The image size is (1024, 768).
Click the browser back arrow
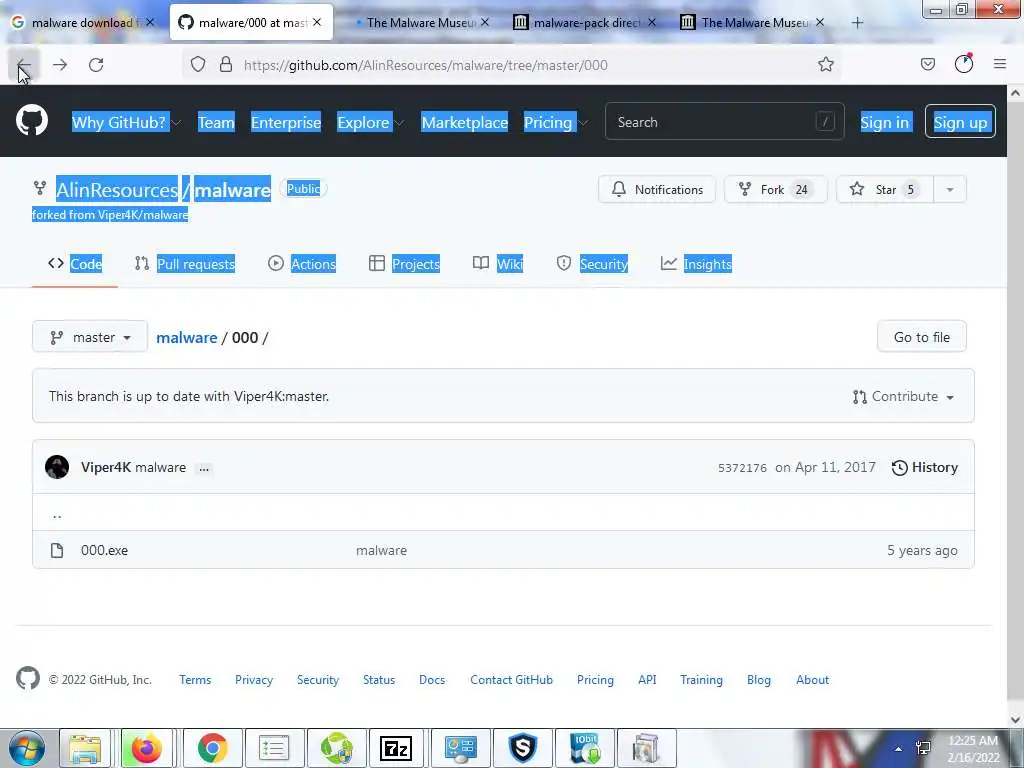[x=23, y=65]
